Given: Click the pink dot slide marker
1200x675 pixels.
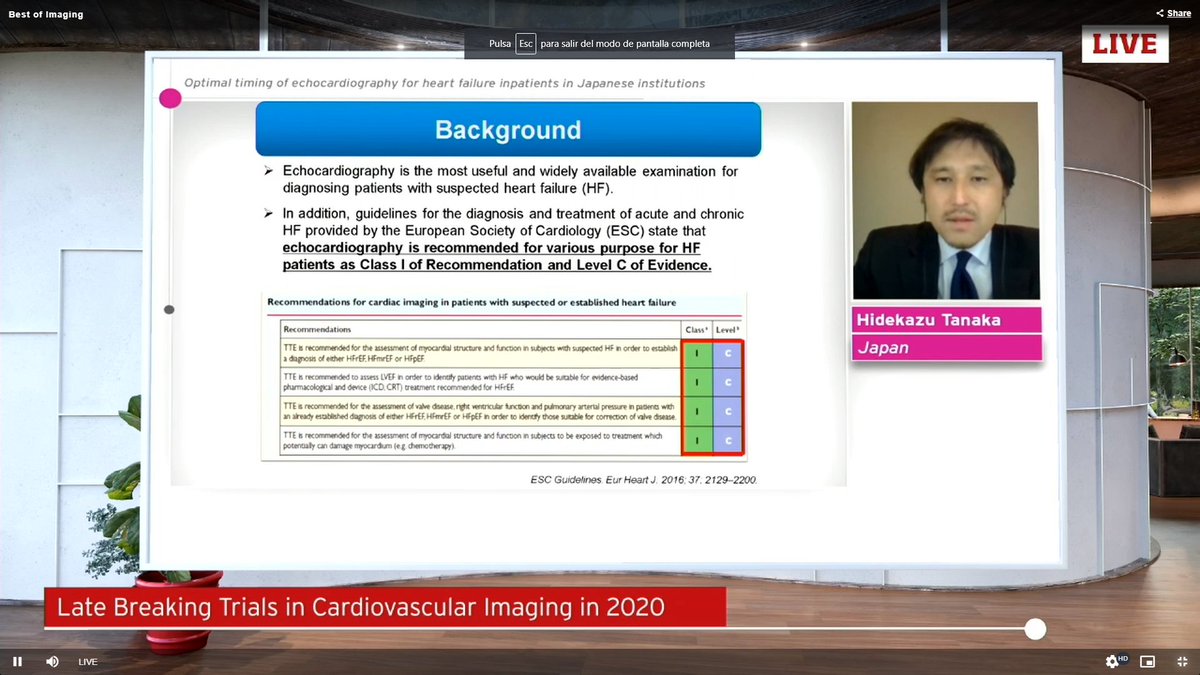Looking at the screenshot, I should pyautogui.click(x=170, y=98).
